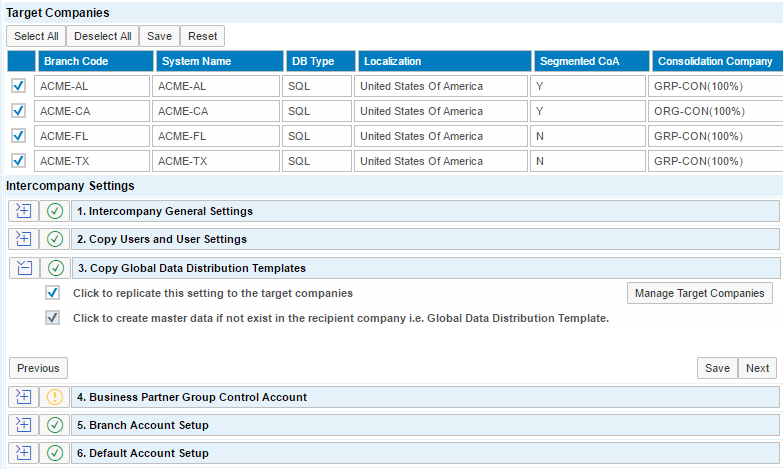The width and height of the screenshot is (783, 469).
Task: Open Manage Target Companies
Action: [x=700, y=293]
